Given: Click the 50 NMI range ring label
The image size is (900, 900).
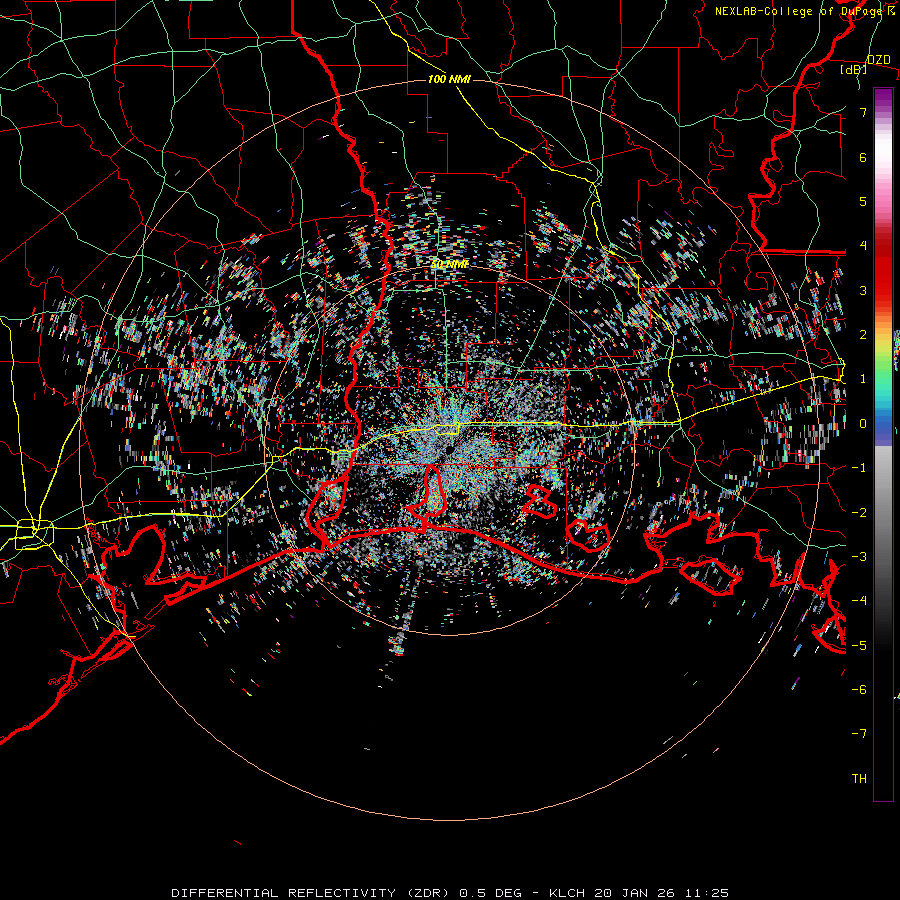Looking at the screenshot, I should click(x=449, y=264).
